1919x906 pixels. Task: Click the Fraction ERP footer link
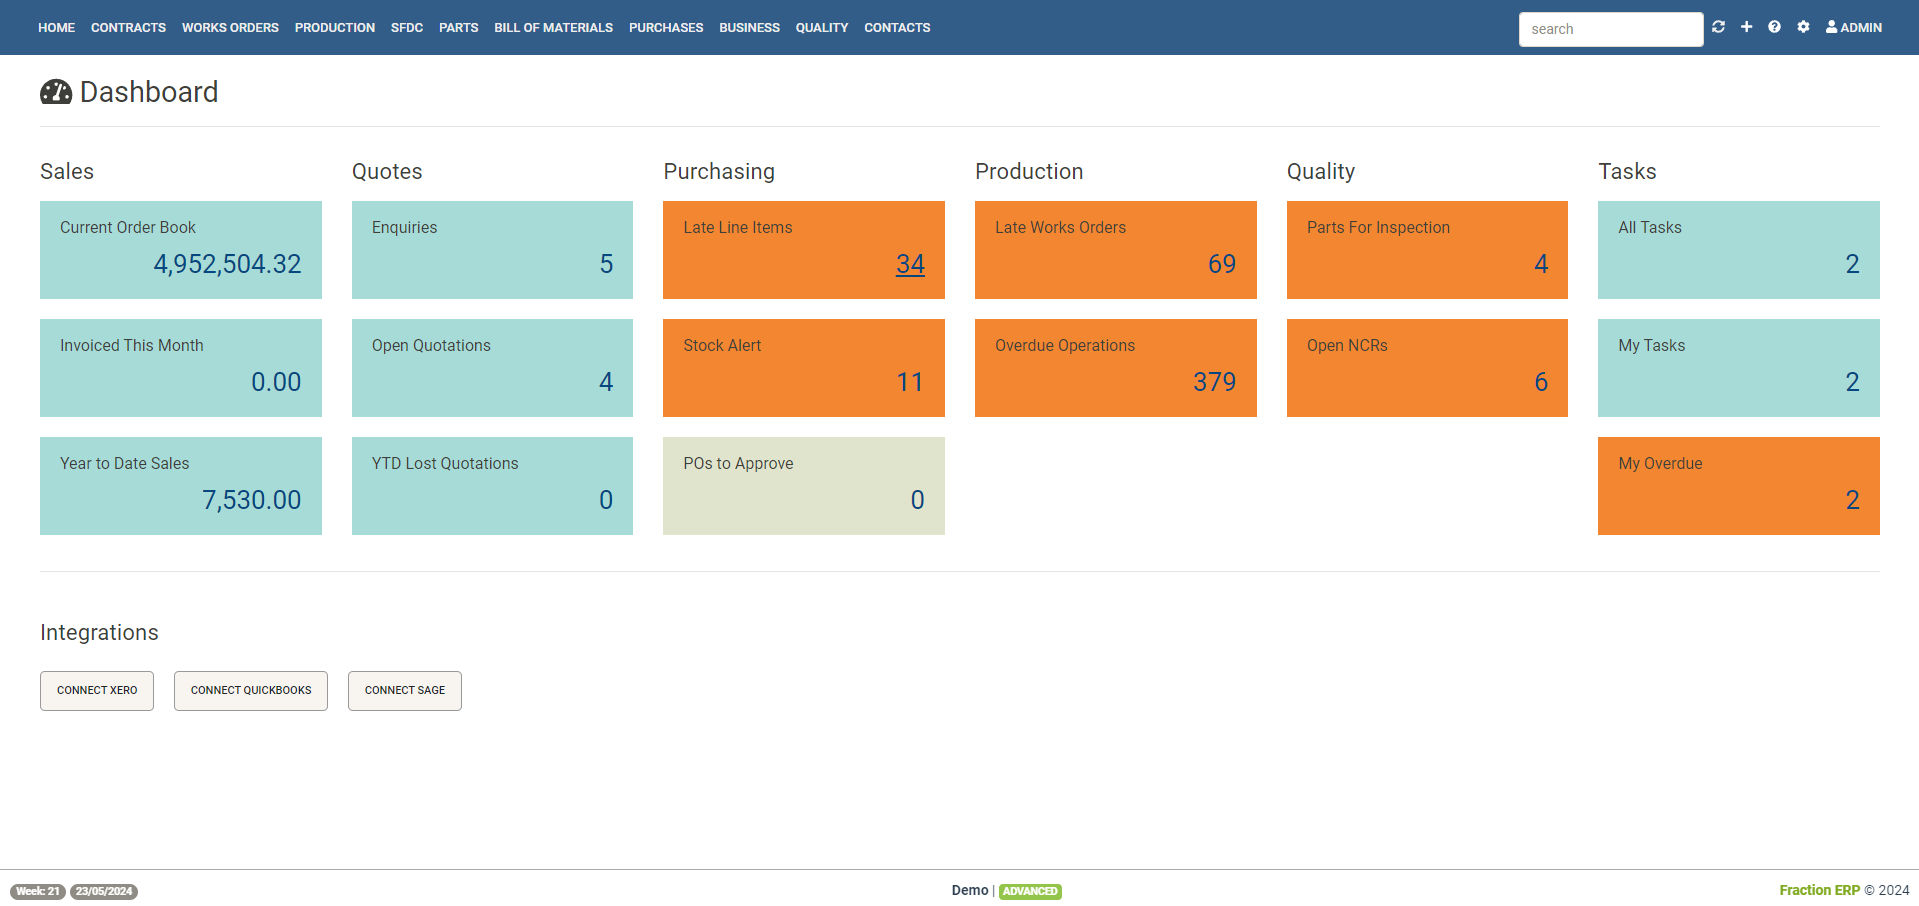pos(1820,890)
